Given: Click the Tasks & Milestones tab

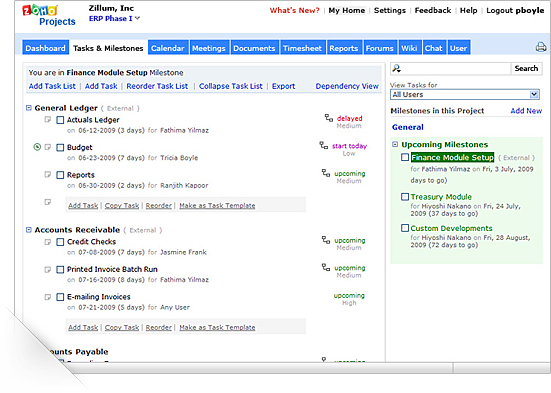Looking at the screenshot, I should (108, 48).
